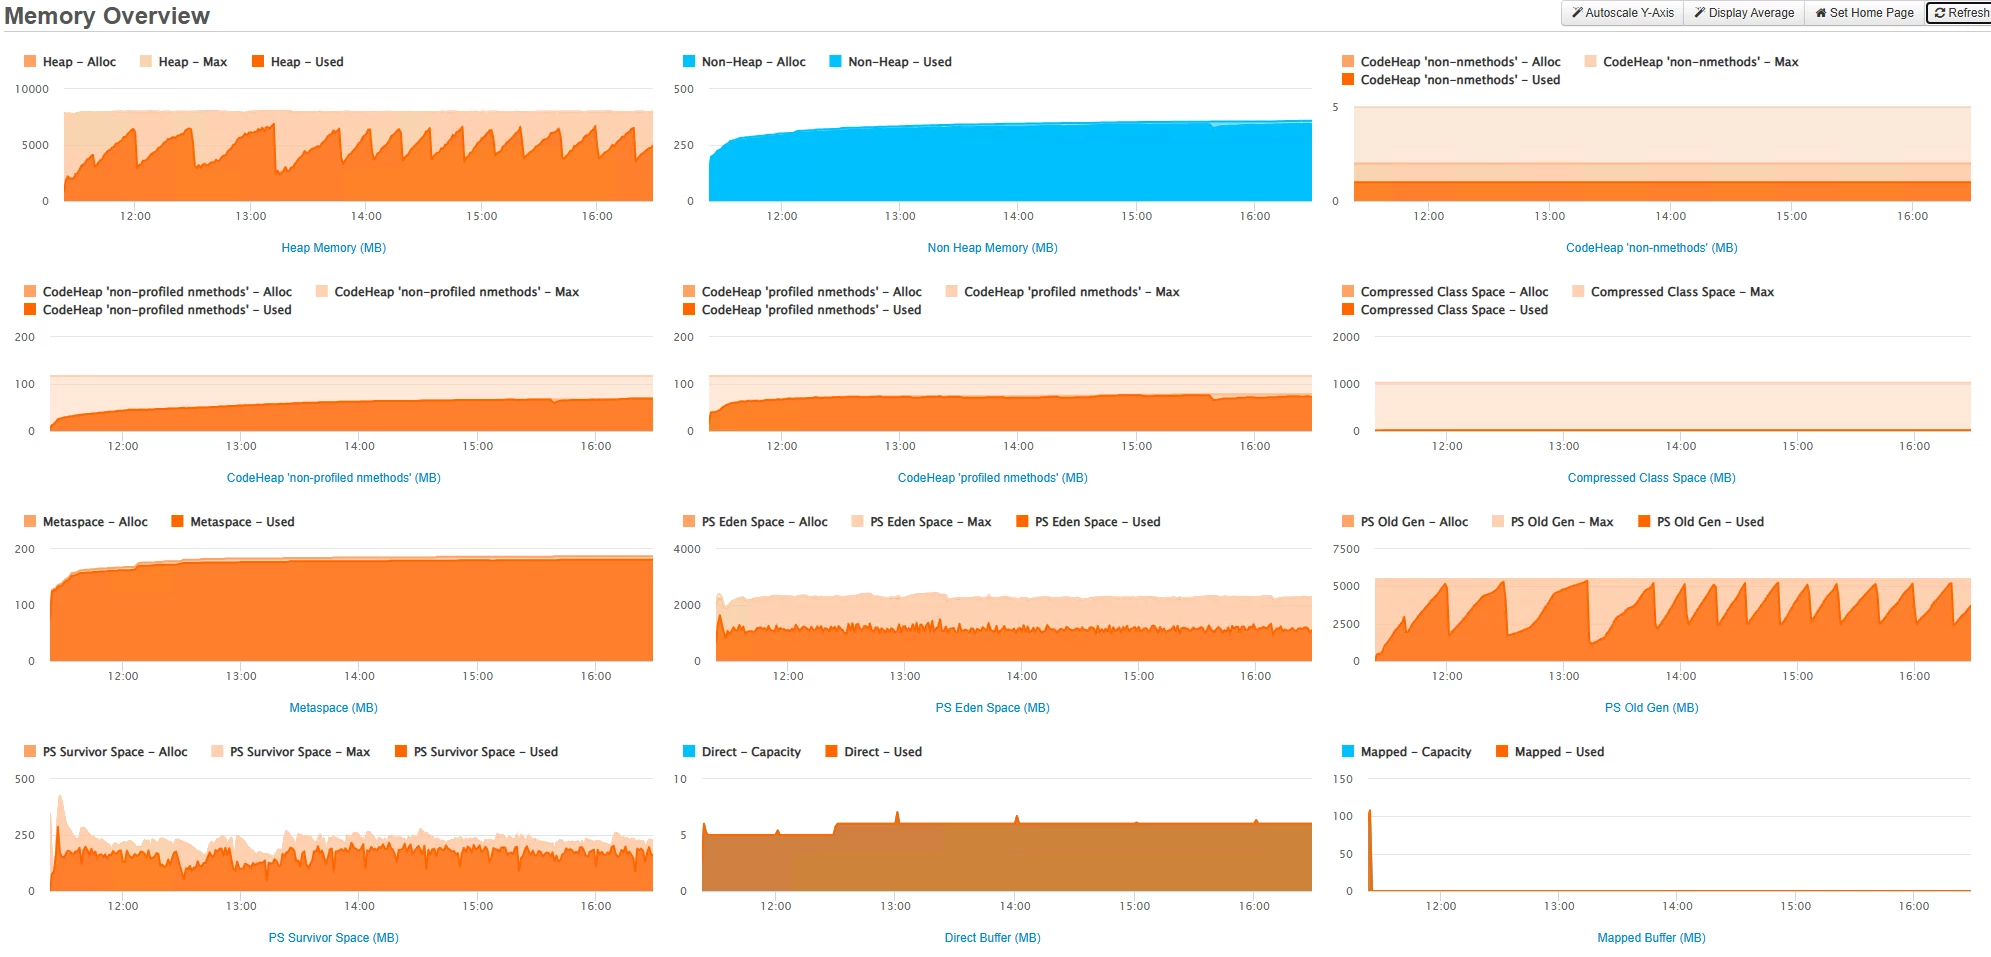Open the PS Old Gen (MB) link

(x=1651, y=708)
